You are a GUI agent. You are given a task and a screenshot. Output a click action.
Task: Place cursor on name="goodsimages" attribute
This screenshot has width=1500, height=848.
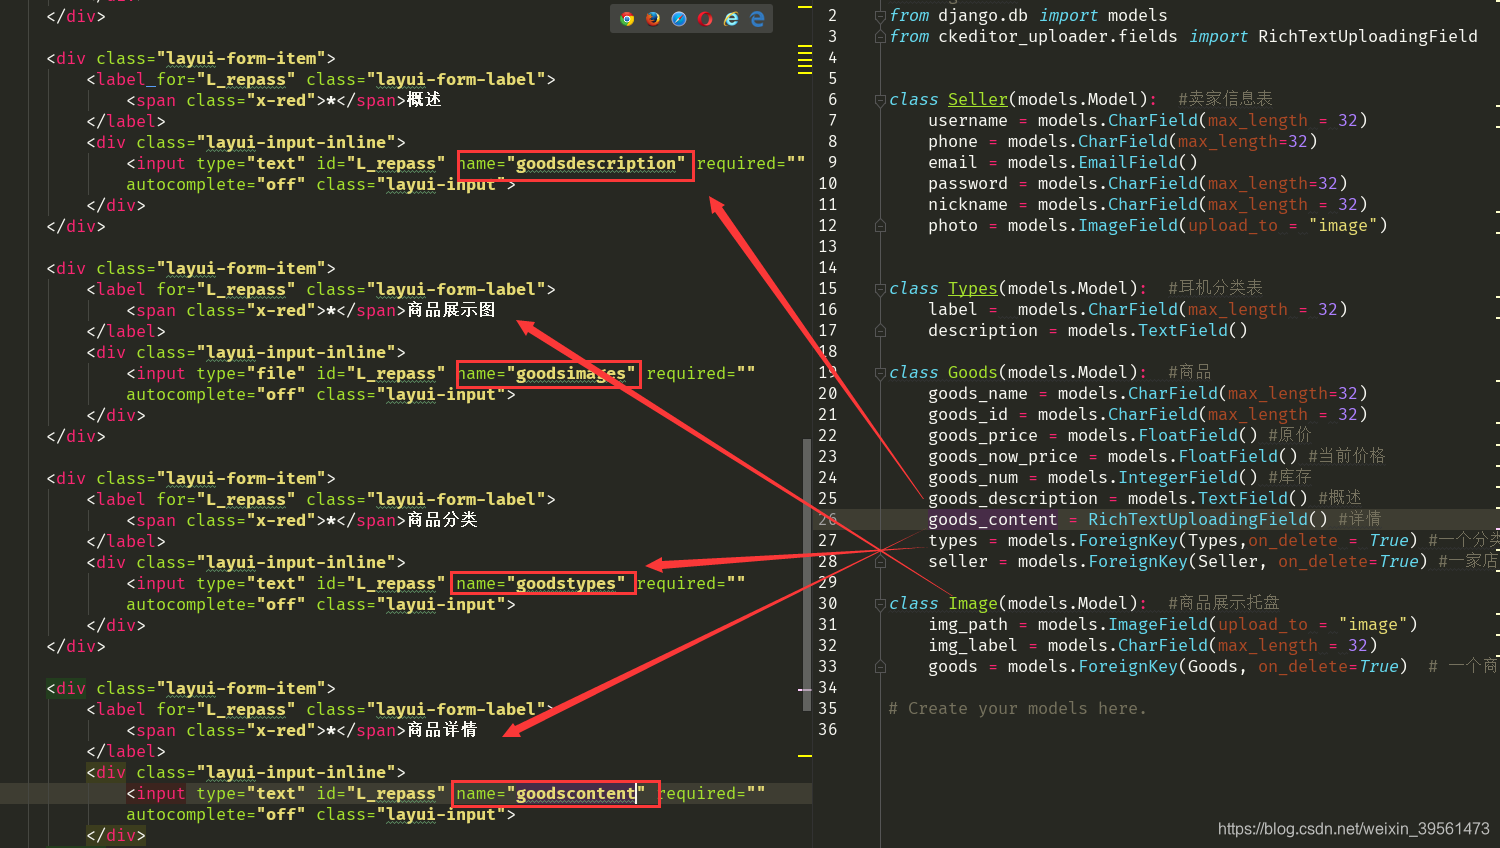tap(547, 374)
